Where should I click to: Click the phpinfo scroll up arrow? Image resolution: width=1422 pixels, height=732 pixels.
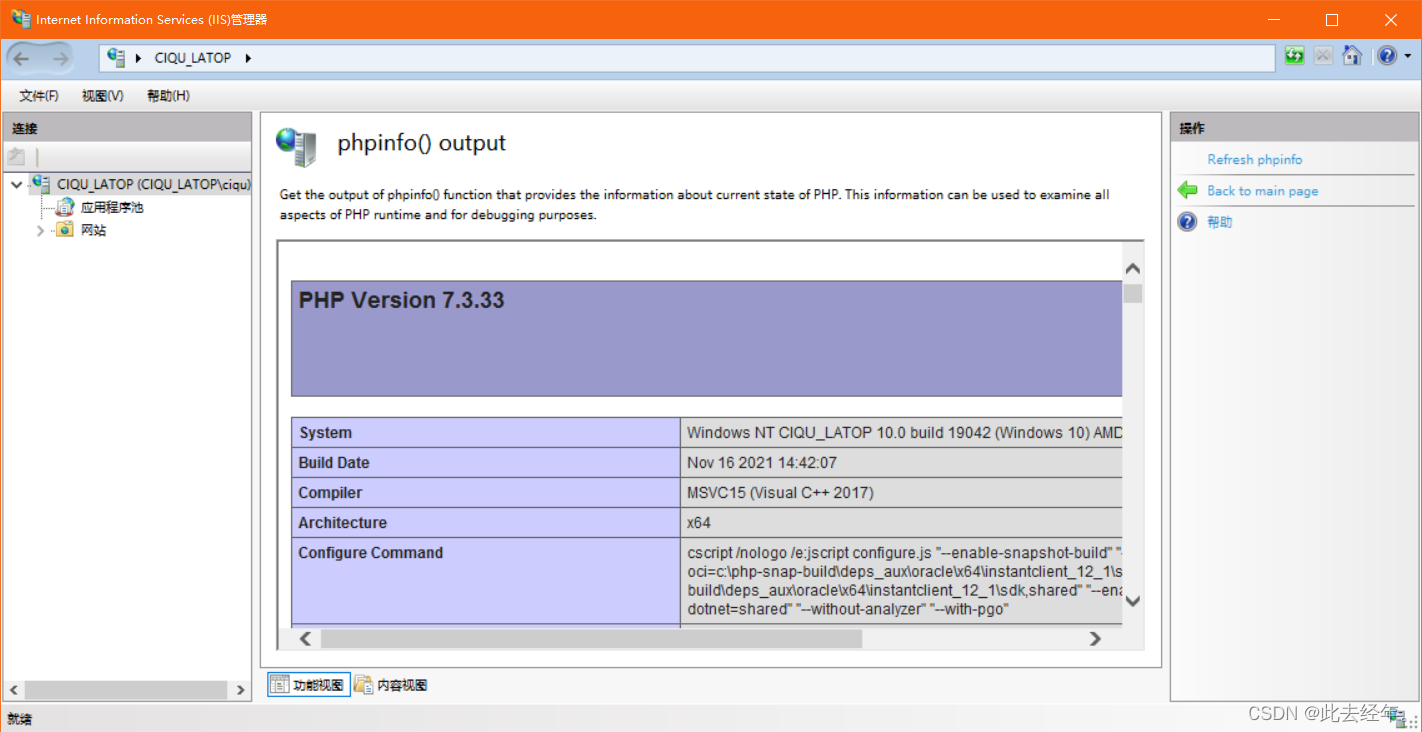tap(1133, 269)
